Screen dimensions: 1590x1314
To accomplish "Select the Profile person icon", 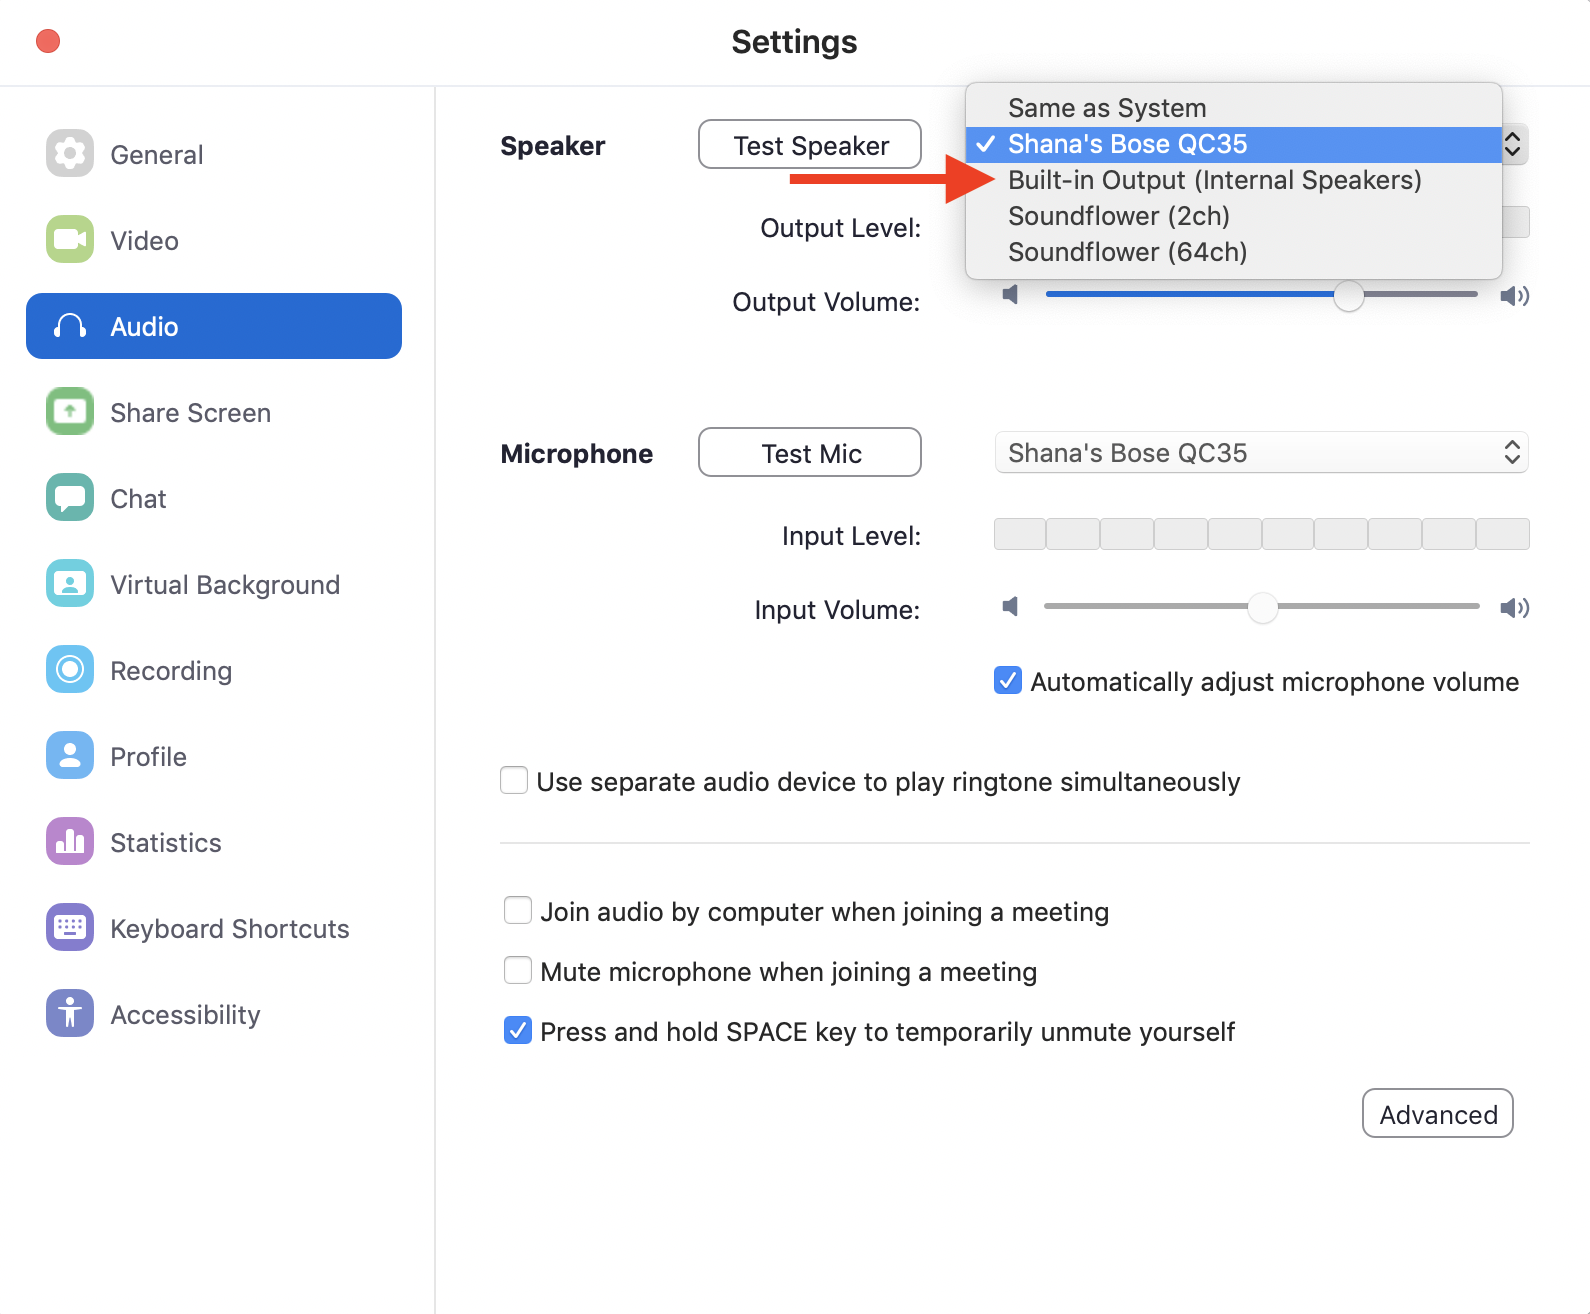I will pos(70,755).
